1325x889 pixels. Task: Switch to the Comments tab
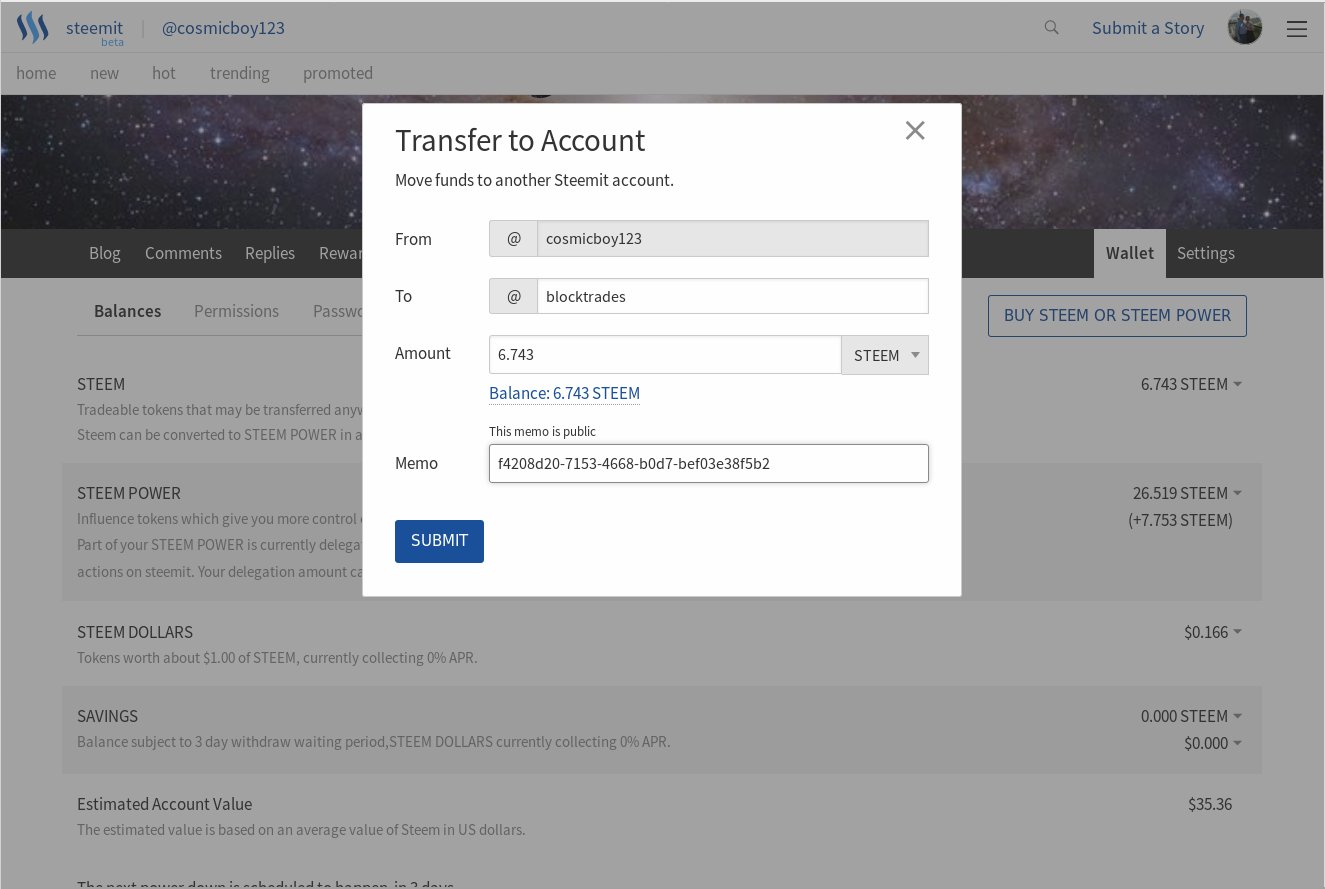pos(183,253)
